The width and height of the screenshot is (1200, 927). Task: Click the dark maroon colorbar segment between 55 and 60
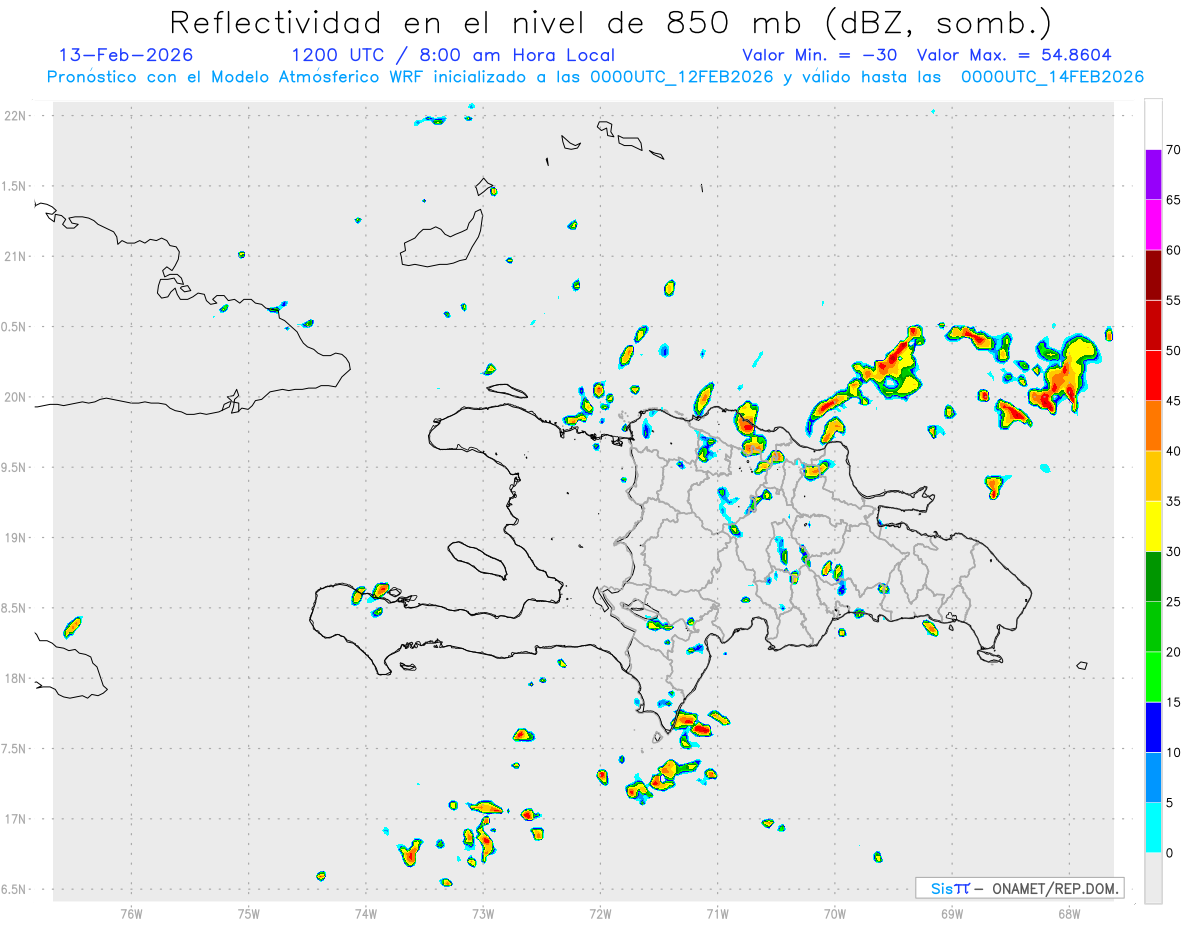pos(1153,275)
